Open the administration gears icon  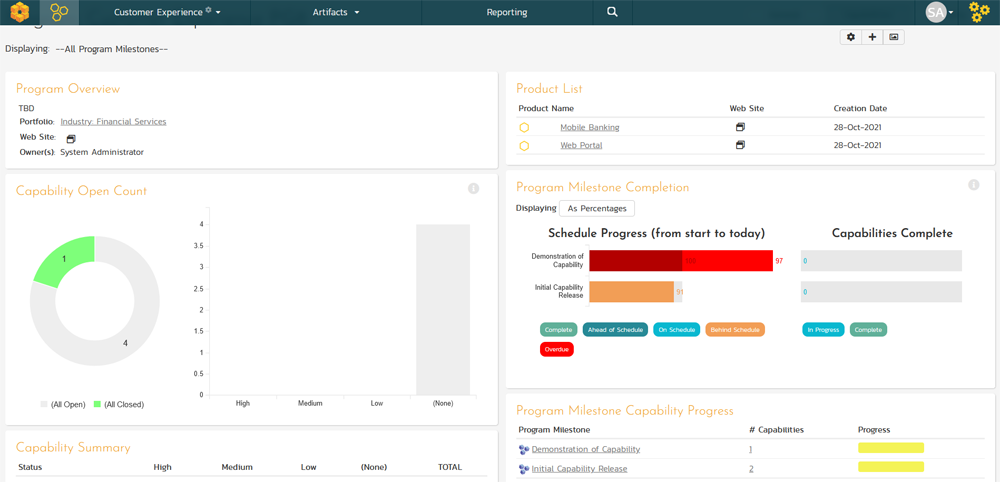point(979,12)
